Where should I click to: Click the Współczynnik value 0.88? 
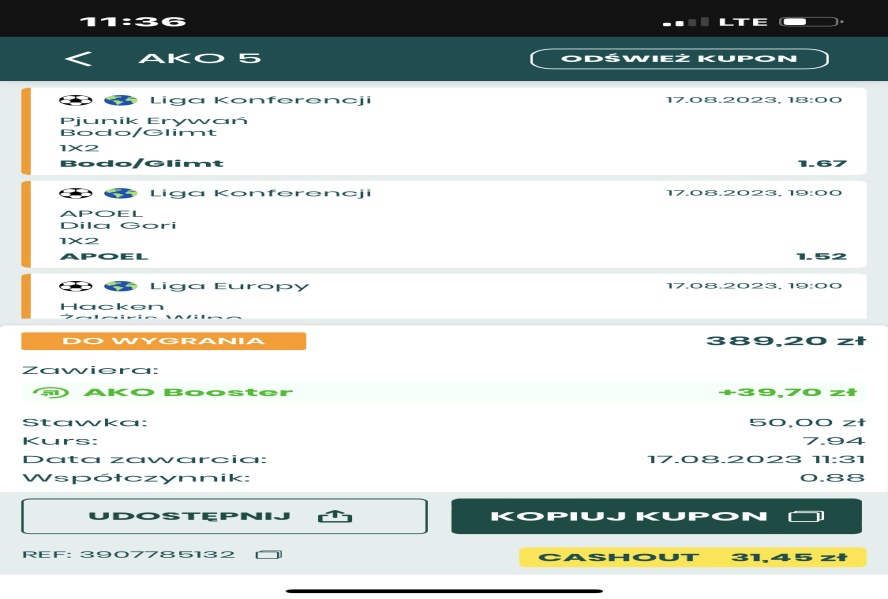[832, 478]
